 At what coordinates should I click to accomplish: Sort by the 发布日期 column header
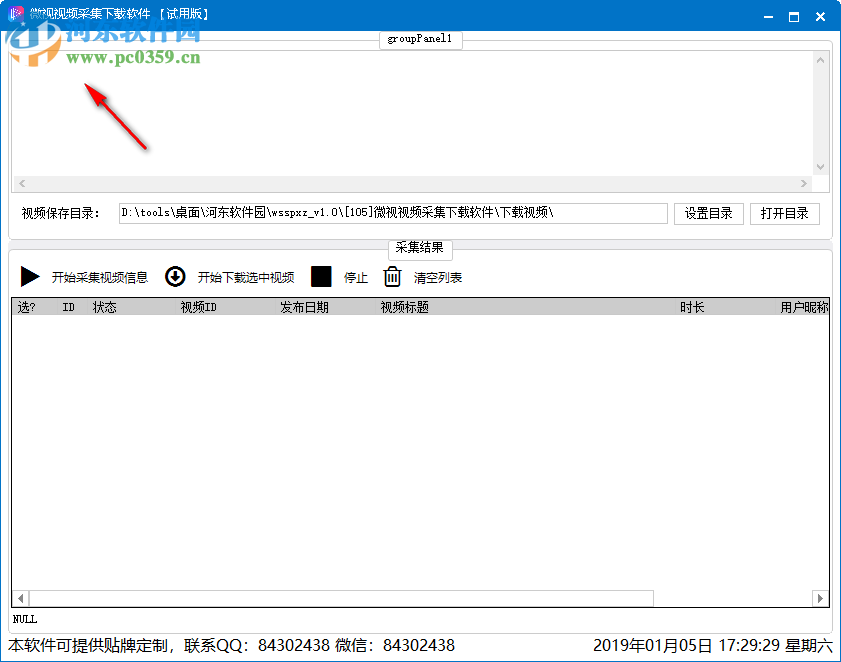tap(307, 307)
